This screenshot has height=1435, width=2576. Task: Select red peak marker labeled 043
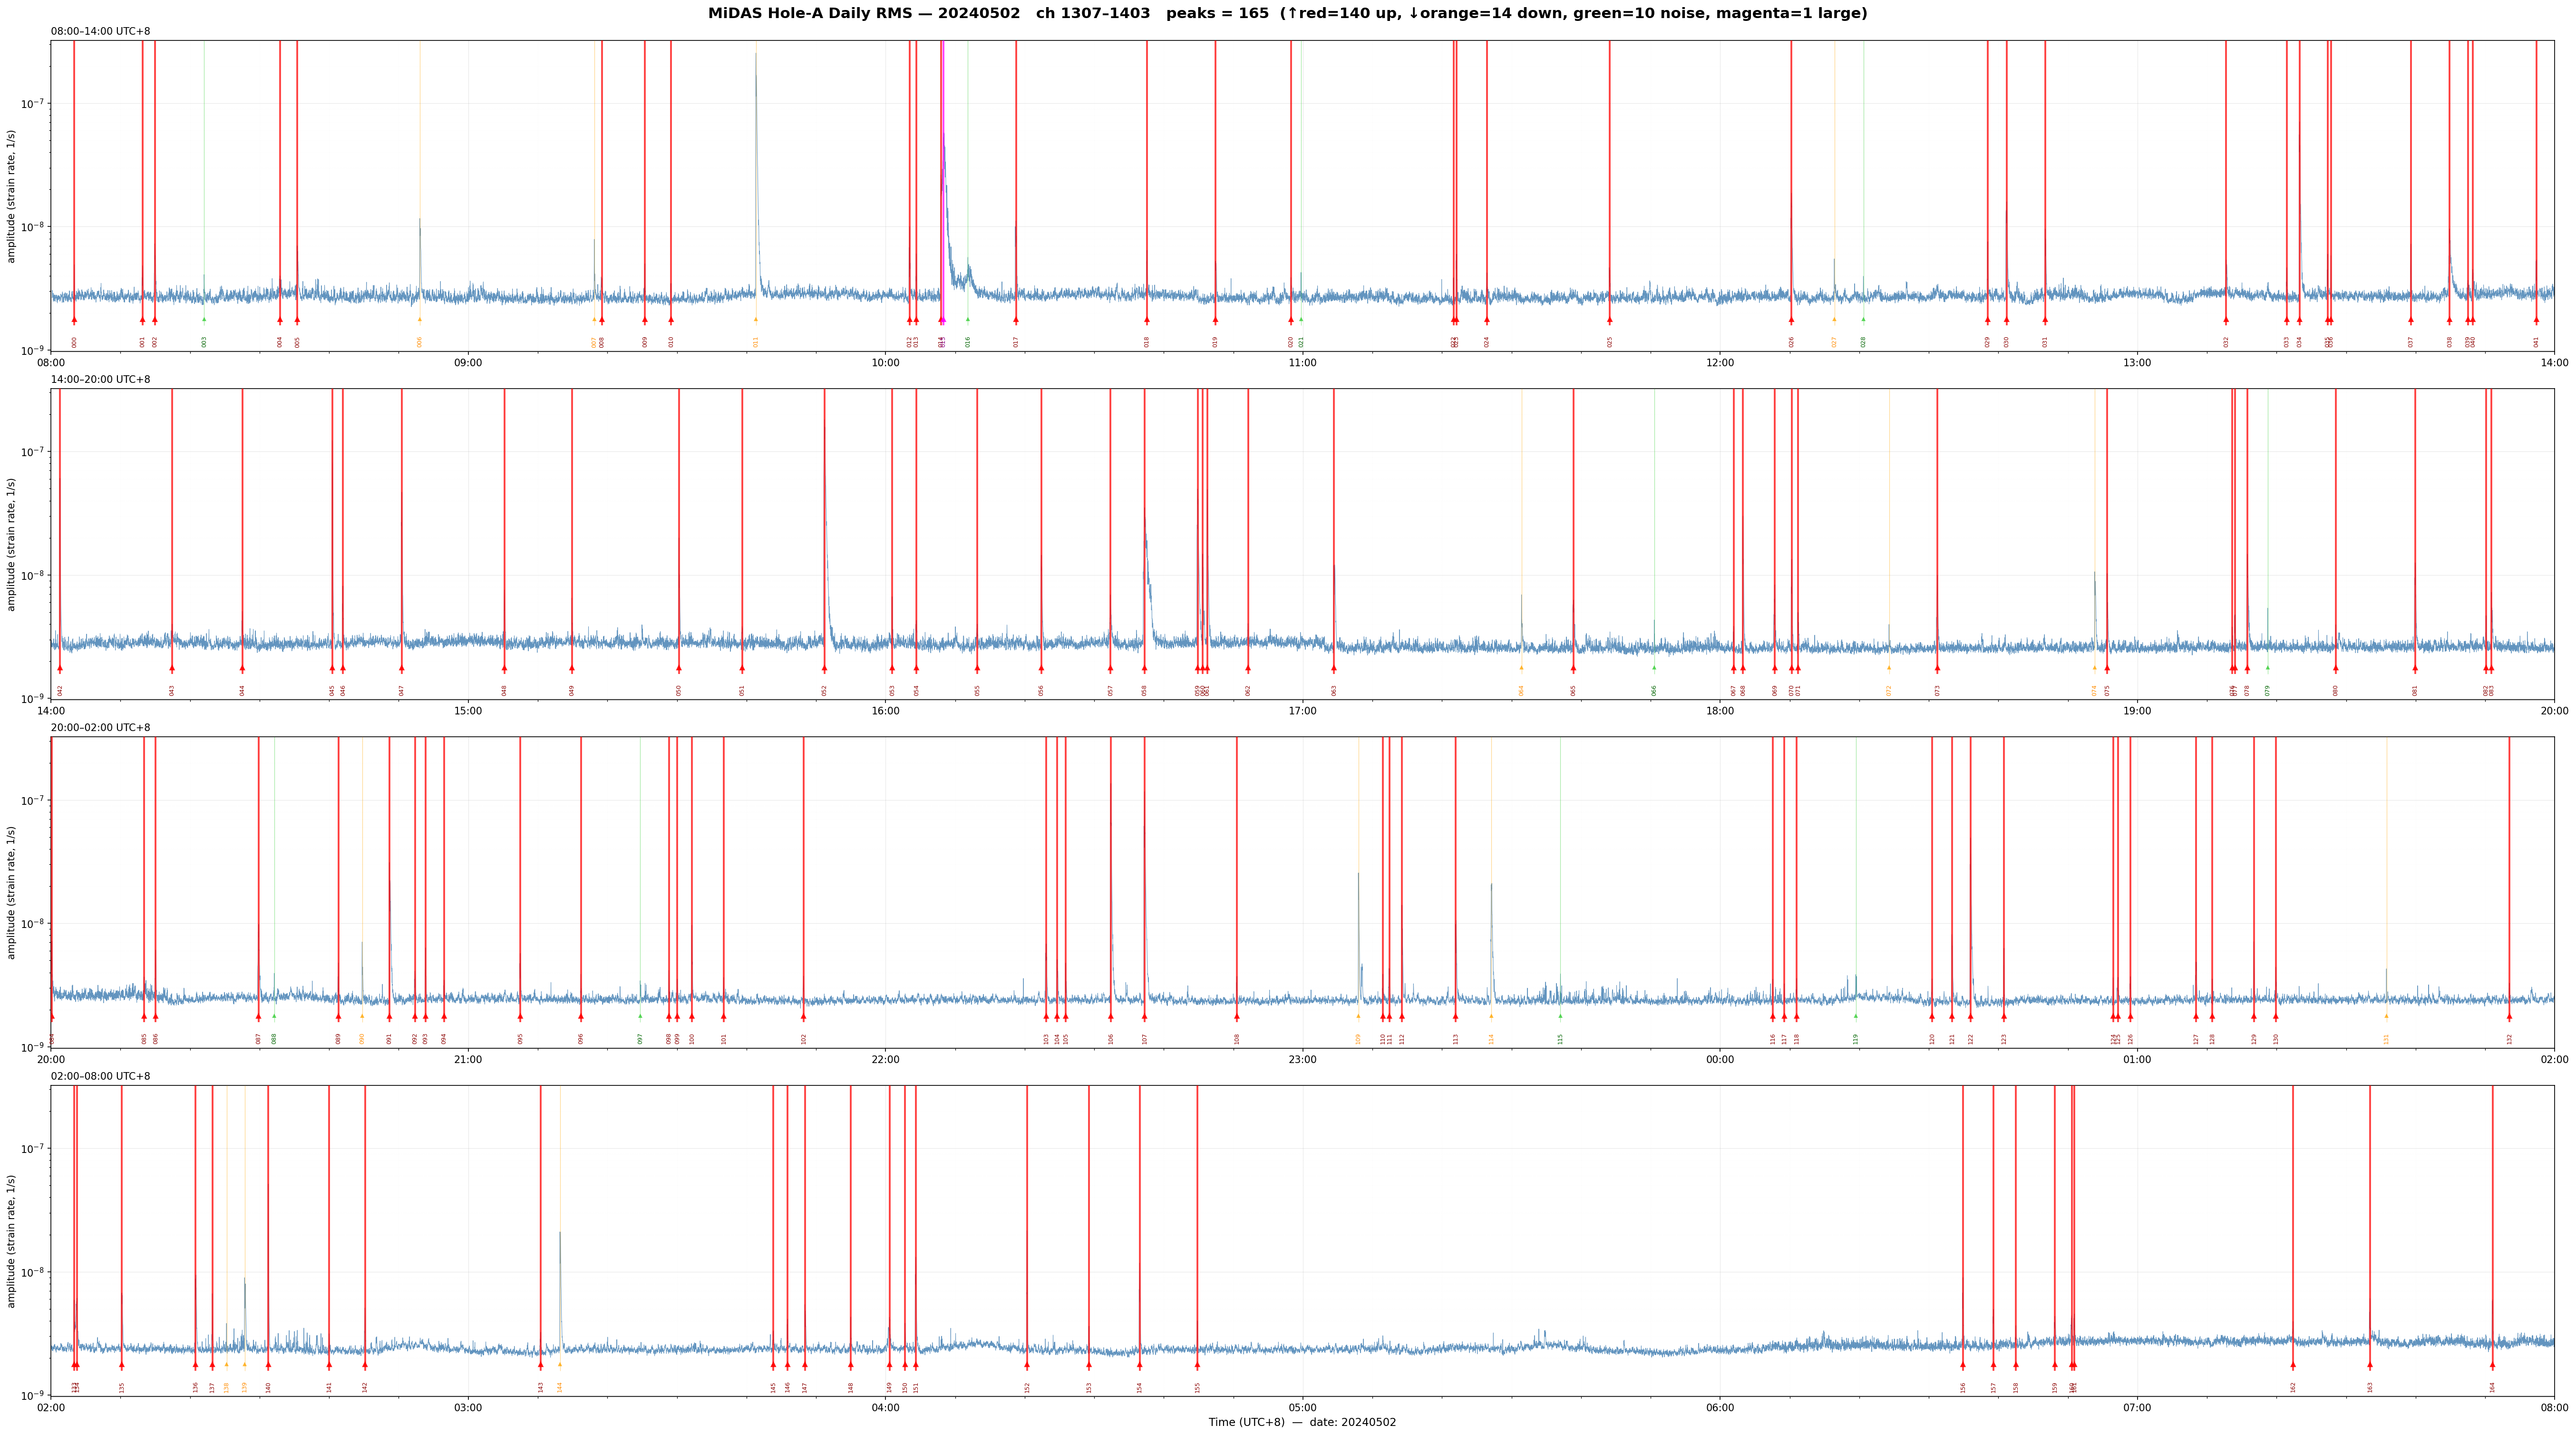172,668
